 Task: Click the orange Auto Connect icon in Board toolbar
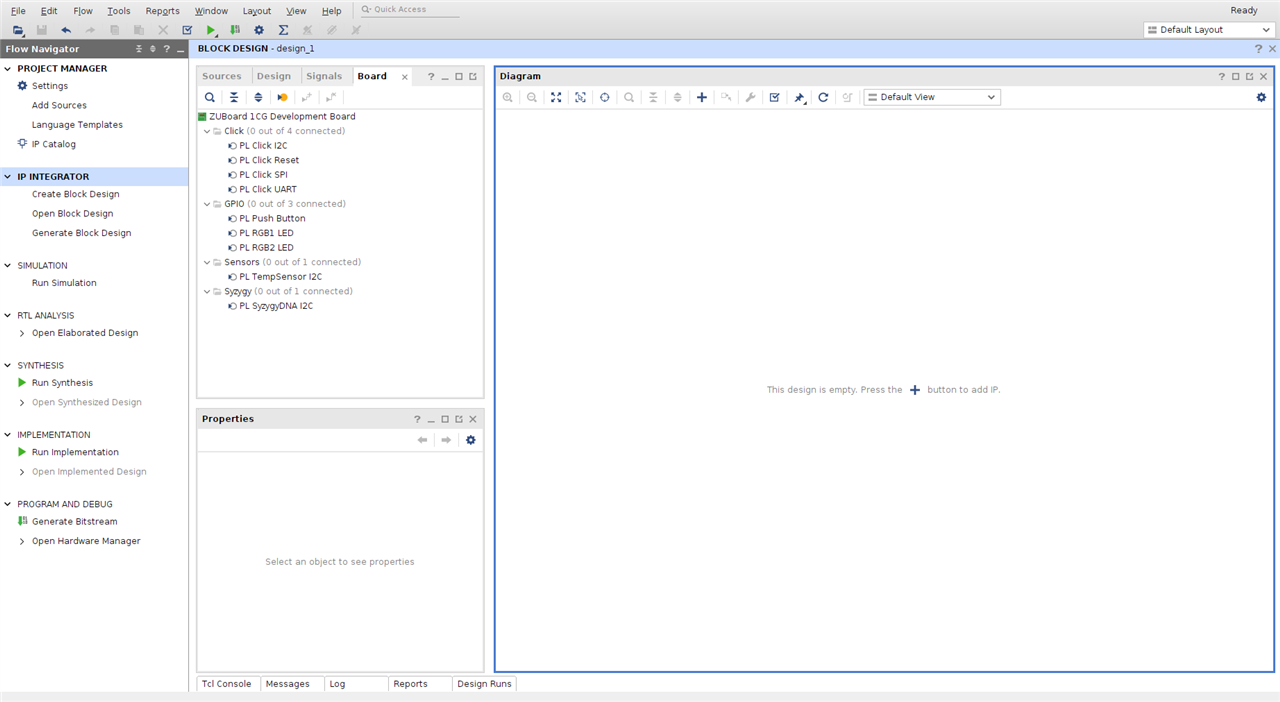282,97
